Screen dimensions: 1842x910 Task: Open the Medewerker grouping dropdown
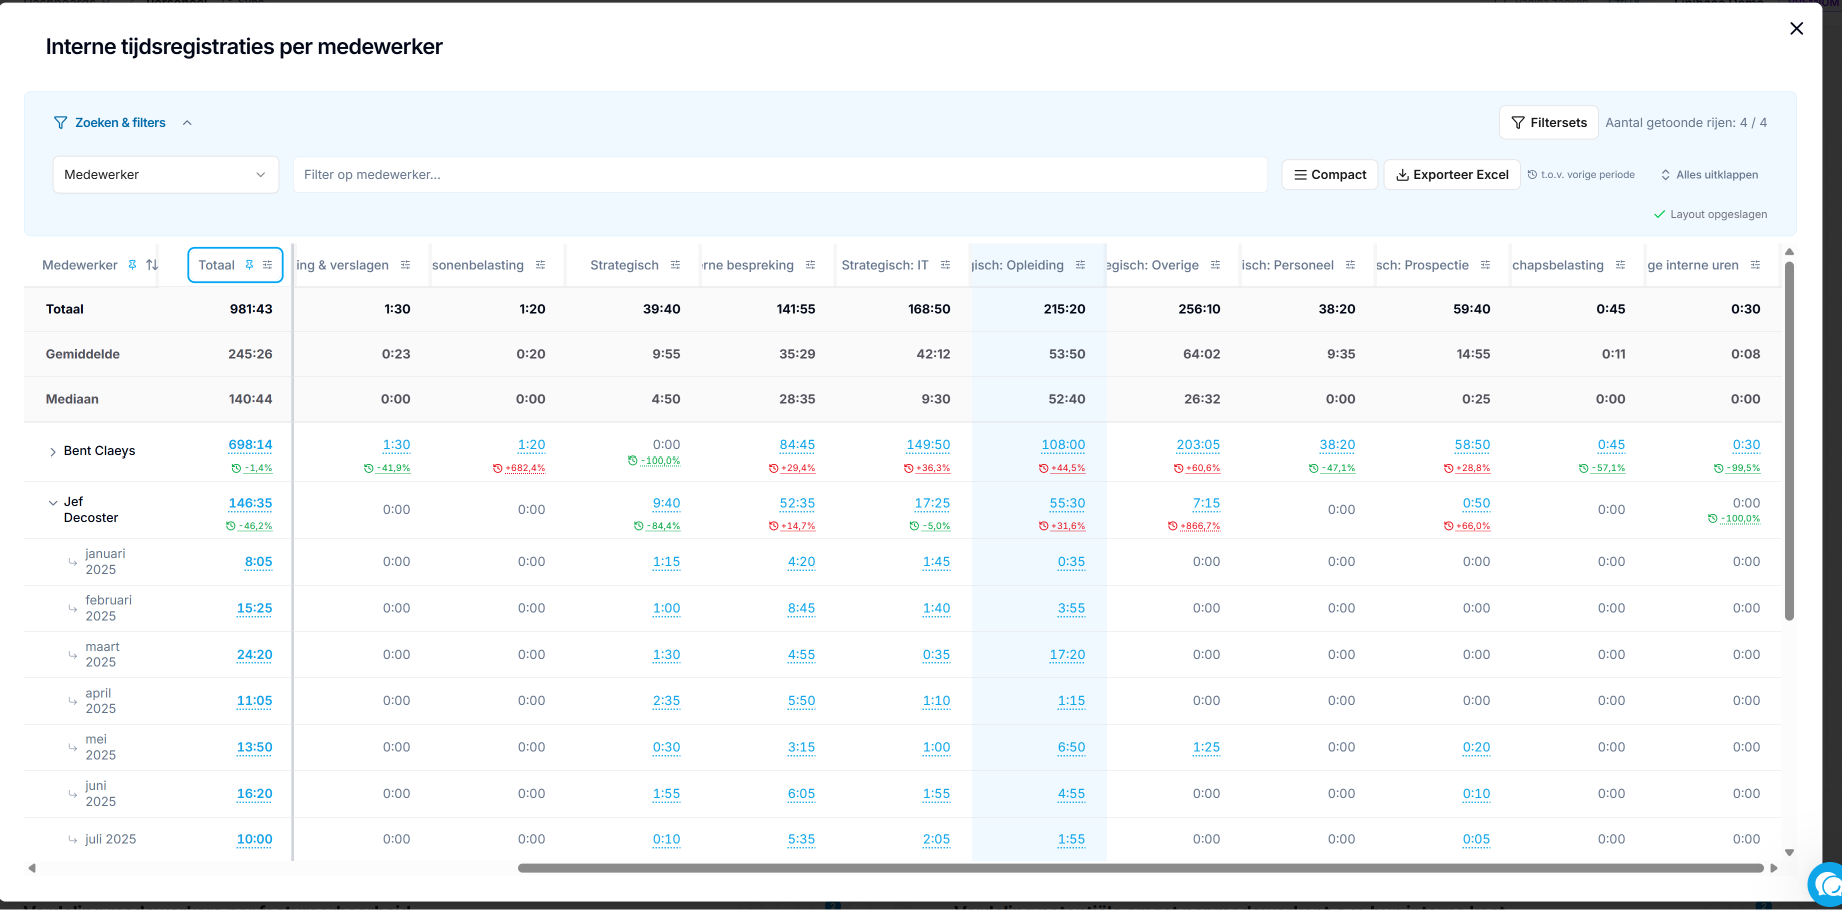pyautogui.click(x=165, y=175)
